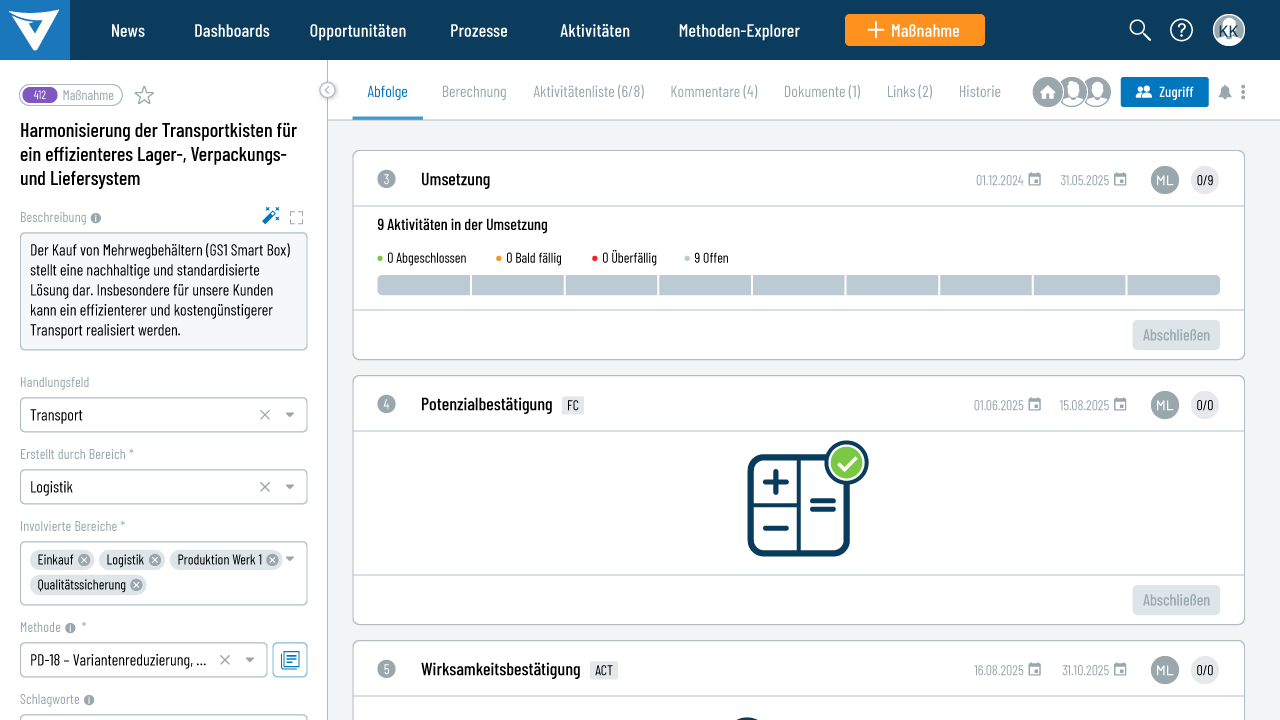Open the notification bell icon
The width and height of the screenshot is (1280, 720).
point(1225,92)
